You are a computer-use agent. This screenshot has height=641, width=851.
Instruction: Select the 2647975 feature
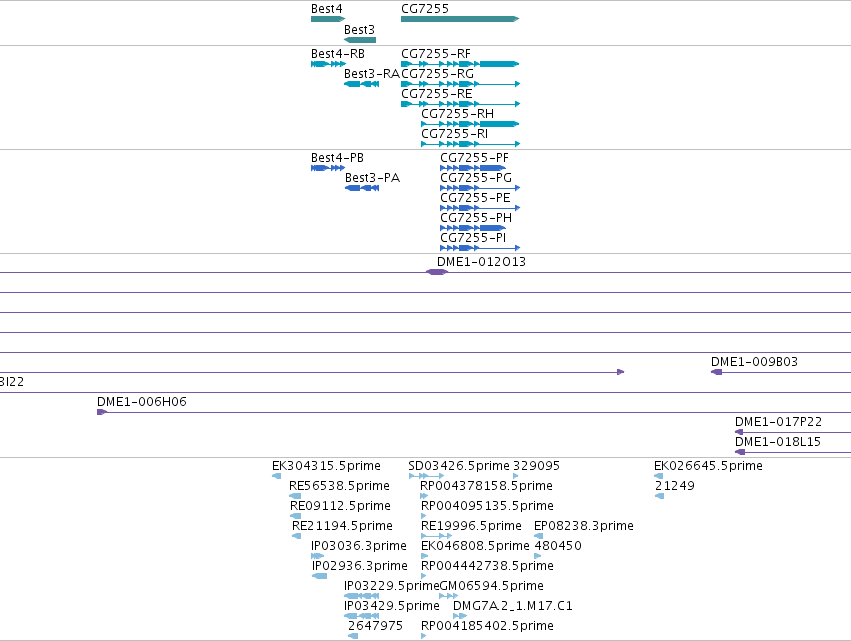[x=353, y=636]
